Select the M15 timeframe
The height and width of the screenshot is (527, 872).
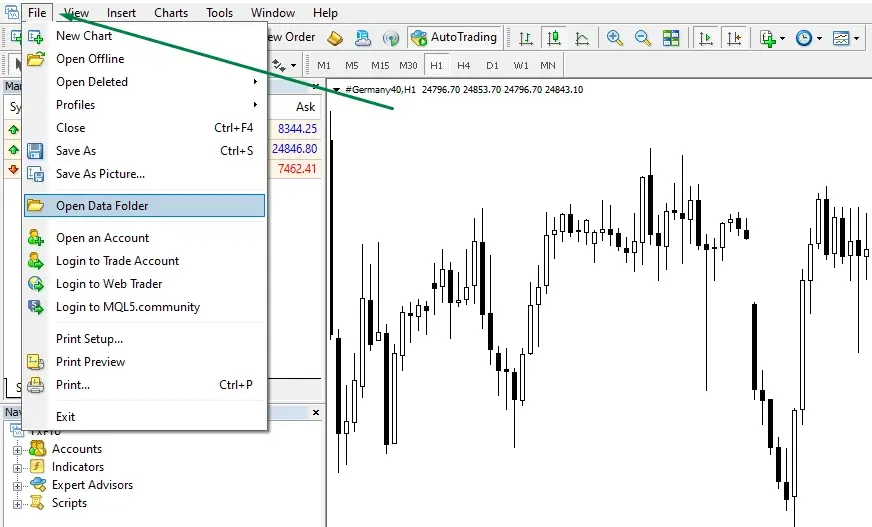point(380,66)
